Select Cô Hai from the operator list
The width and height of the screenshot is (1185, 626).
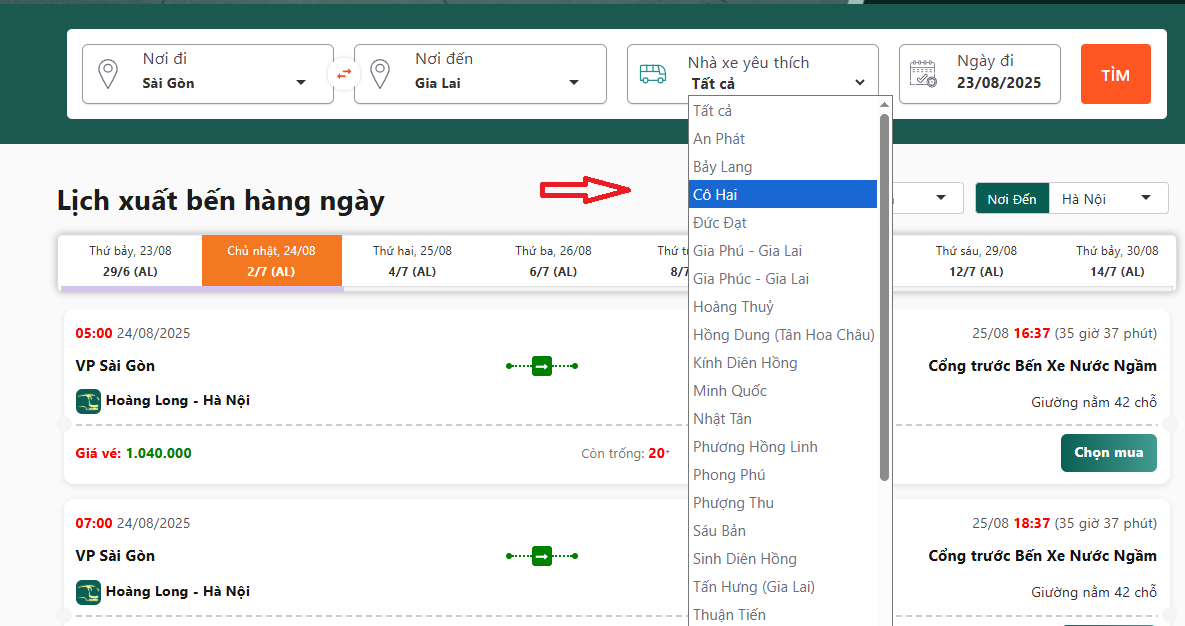(783, 195)
